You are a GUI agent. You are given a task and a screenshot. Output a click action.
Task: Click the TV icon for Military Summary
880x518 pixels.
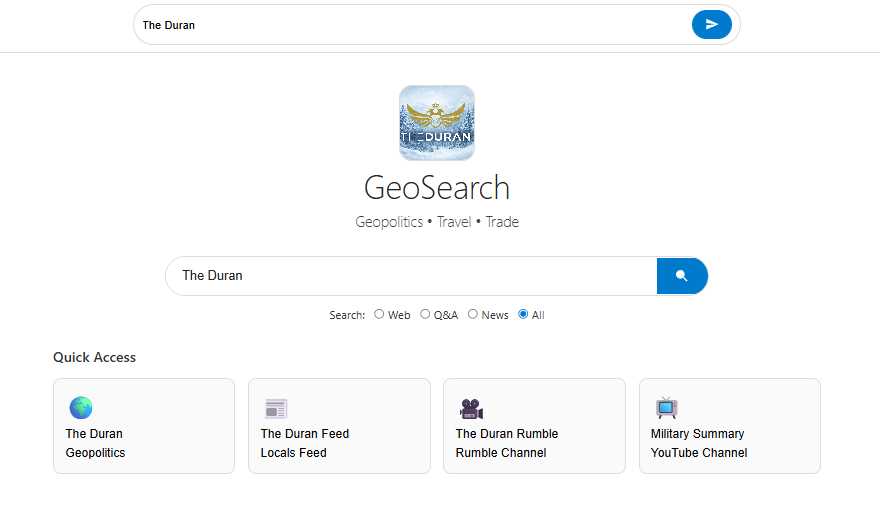coord(666,408)
